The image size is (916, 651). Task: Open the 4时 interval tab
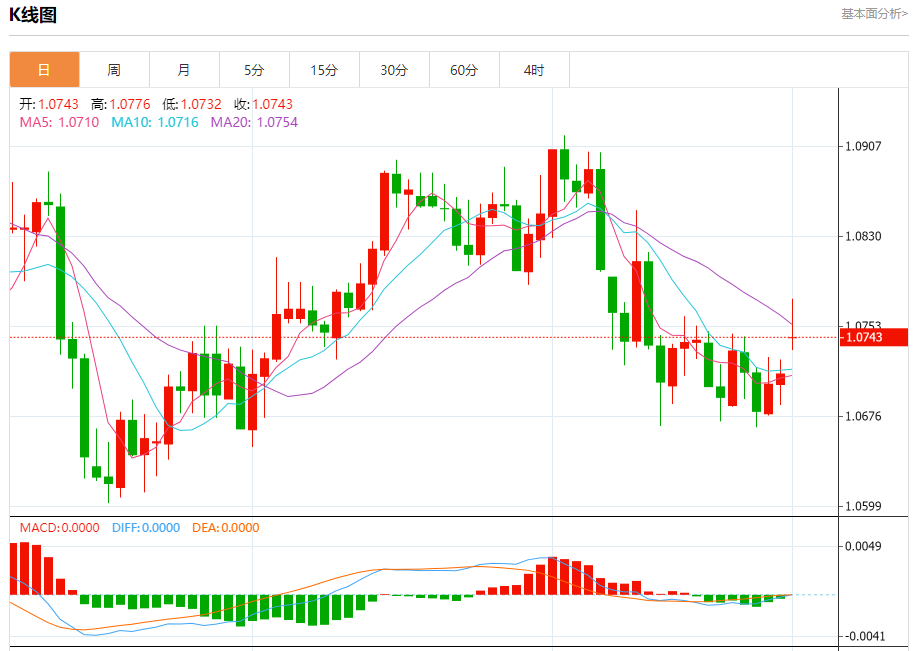point(535,70)
